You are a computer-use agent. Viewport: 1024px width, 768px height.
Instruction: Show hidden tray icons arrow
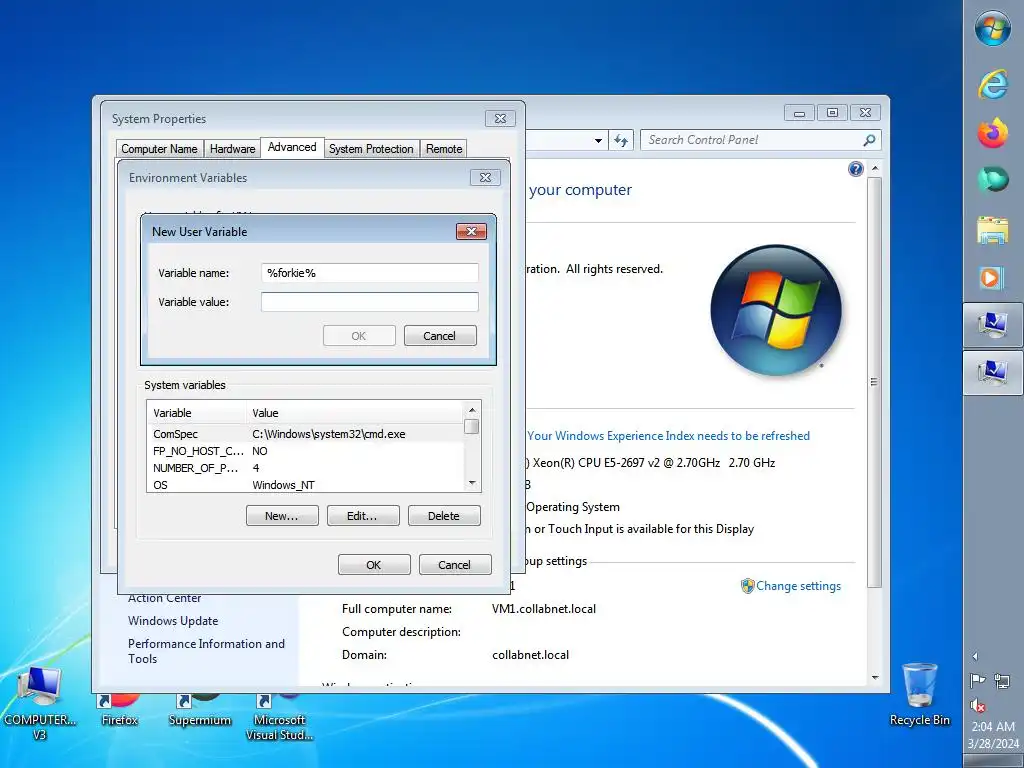(975, 656)
